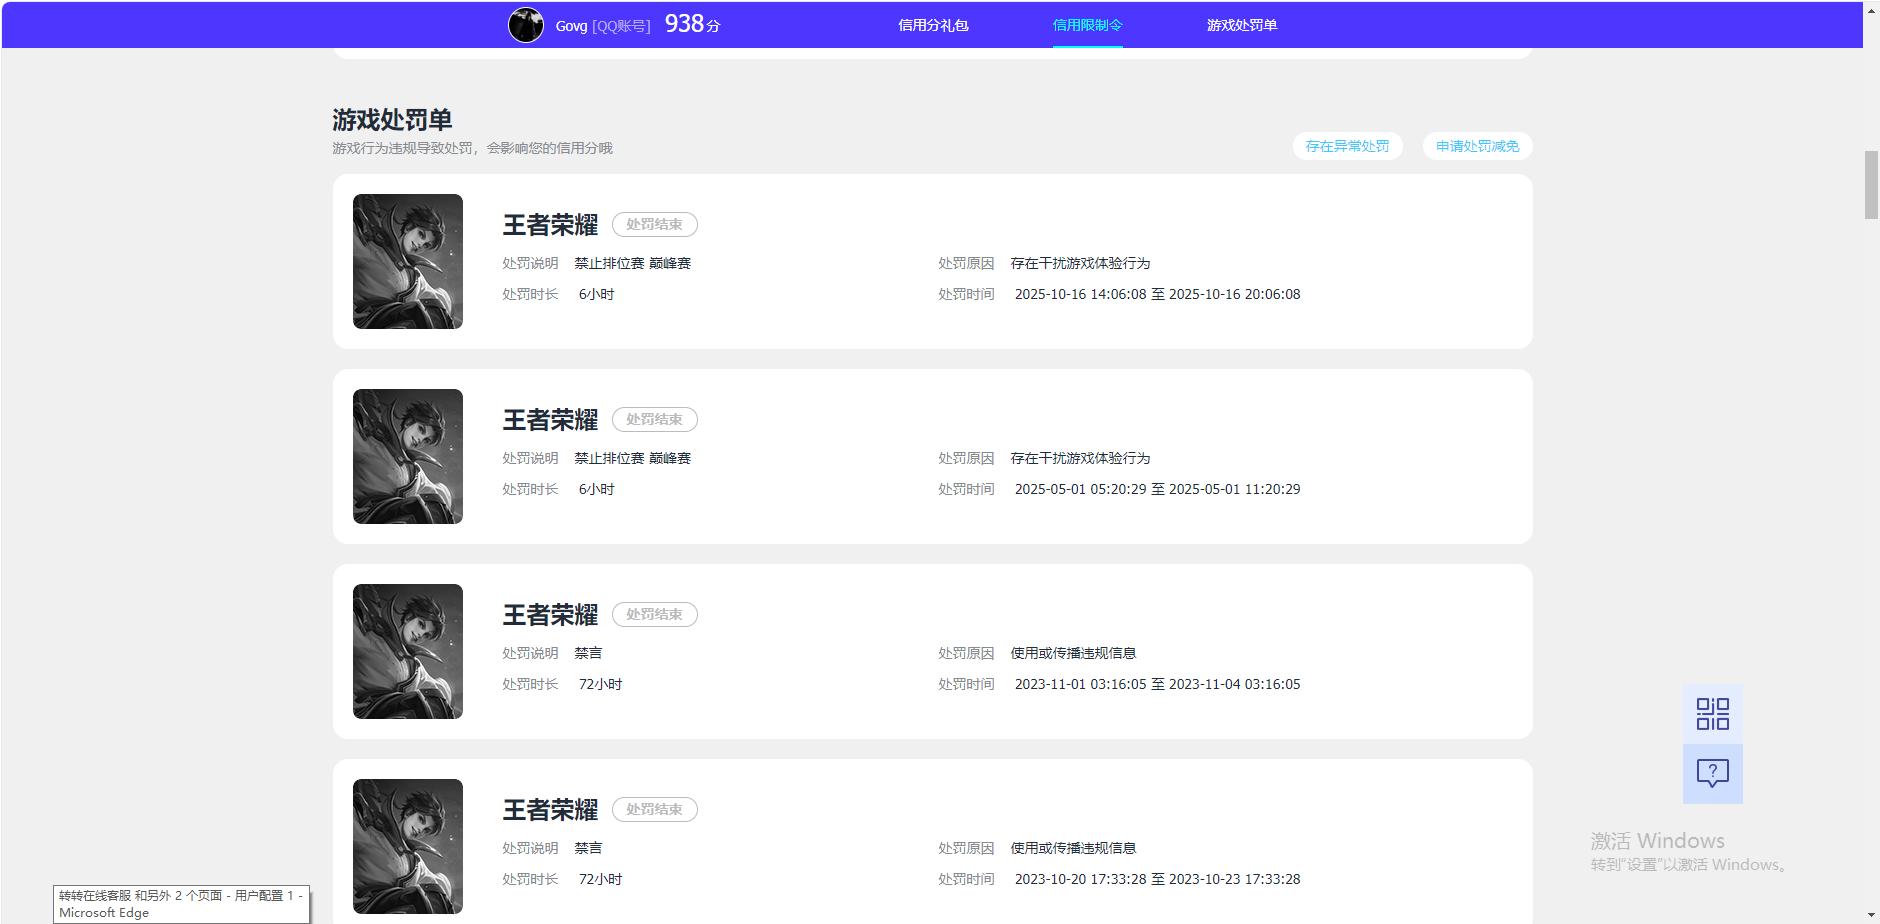
Task: Click 处罚结束 badge on second penalty card
Action: [x=654, y=420]
